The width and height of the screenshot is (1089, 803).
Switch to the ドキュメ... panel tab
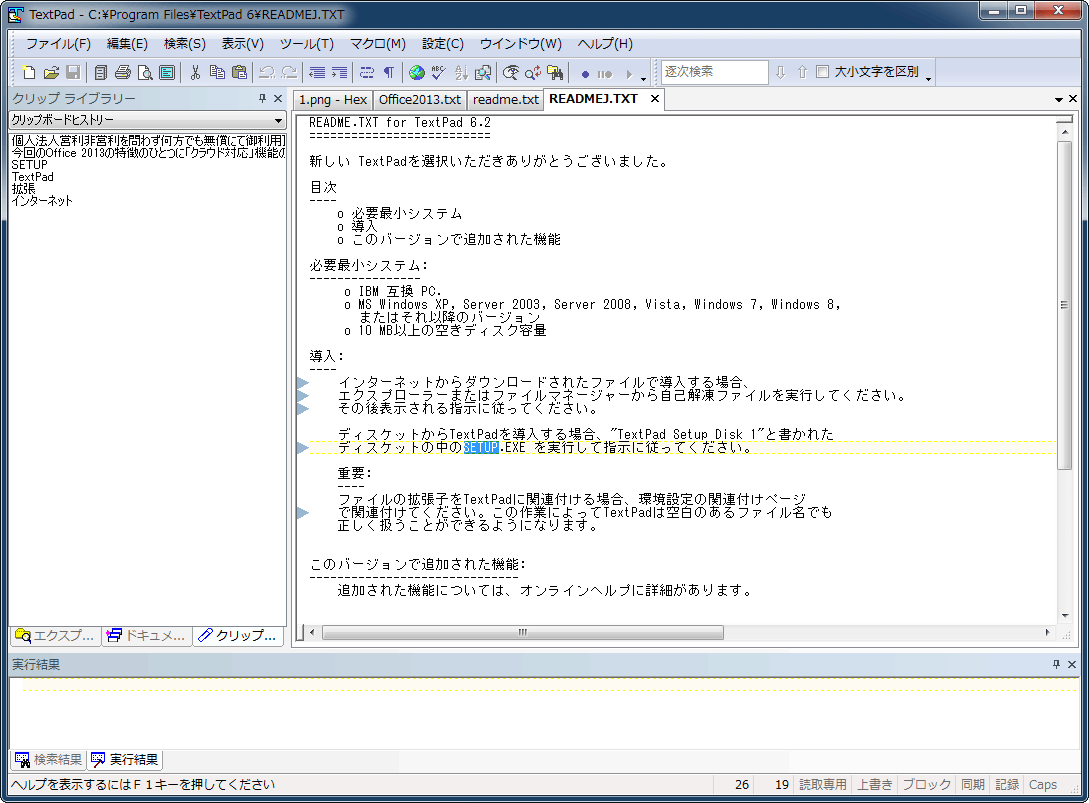[147, 635]
